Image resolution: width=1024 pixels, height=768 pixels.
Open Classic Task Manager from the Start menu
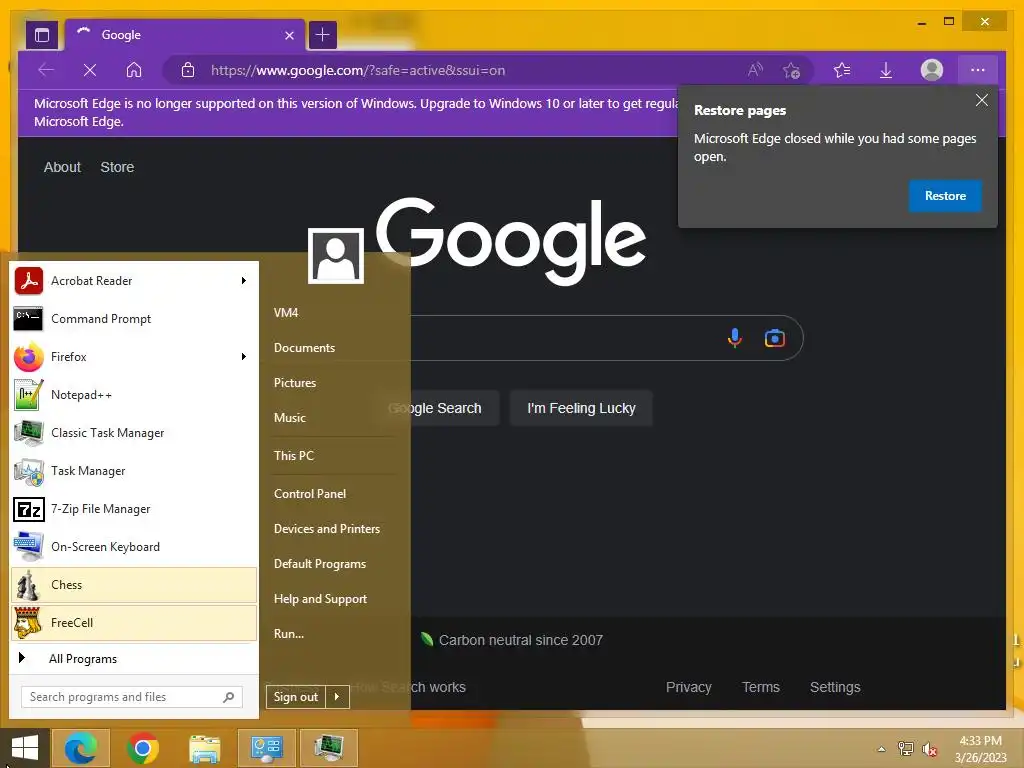(134, 432)
